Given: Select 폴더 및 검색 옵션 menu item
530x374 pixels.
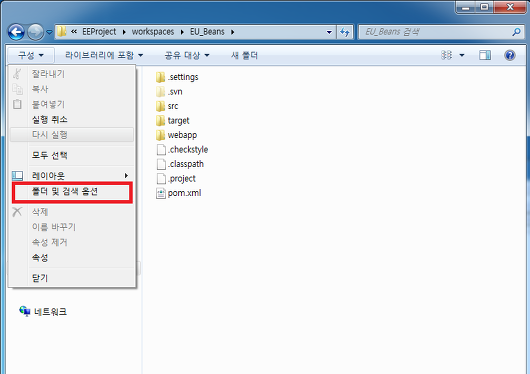Looking at the screenshot, I should pyautogui.click(x=72, y=192).
